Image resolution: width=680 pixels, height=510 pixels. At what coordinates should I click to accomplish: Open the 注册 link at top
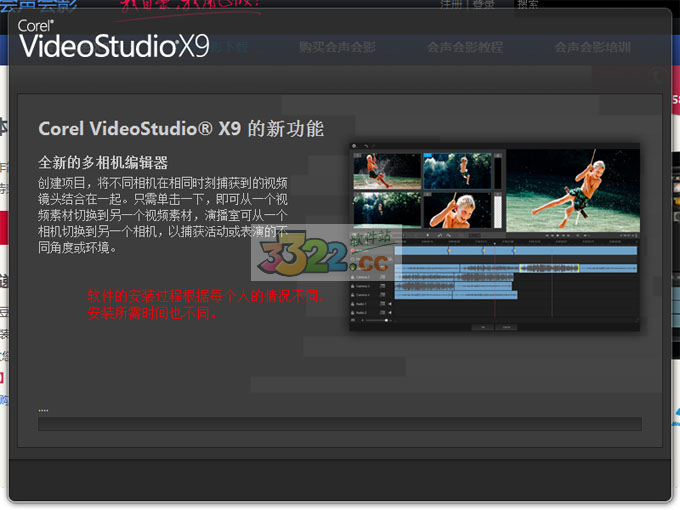coord(452,5)
